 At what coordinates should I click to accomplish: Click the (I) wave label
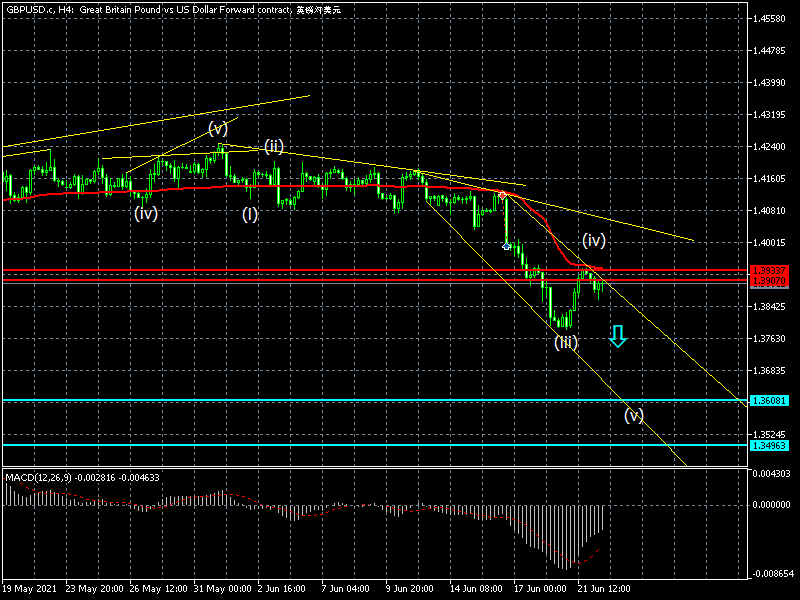coord(250,213)
